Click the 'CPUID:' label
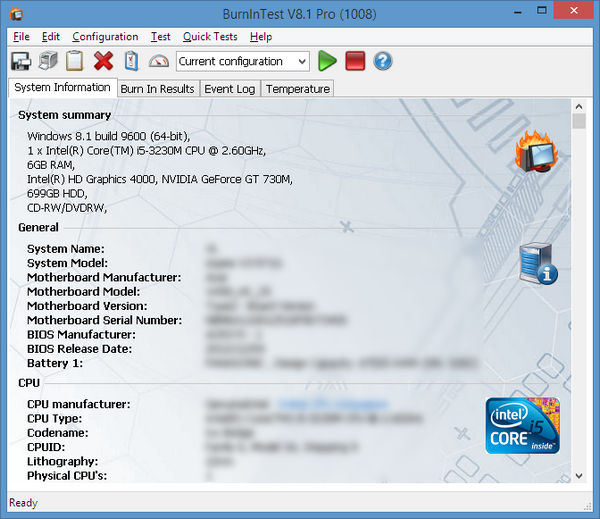Viewport: 600px width, 519px height. coord(46,447)
